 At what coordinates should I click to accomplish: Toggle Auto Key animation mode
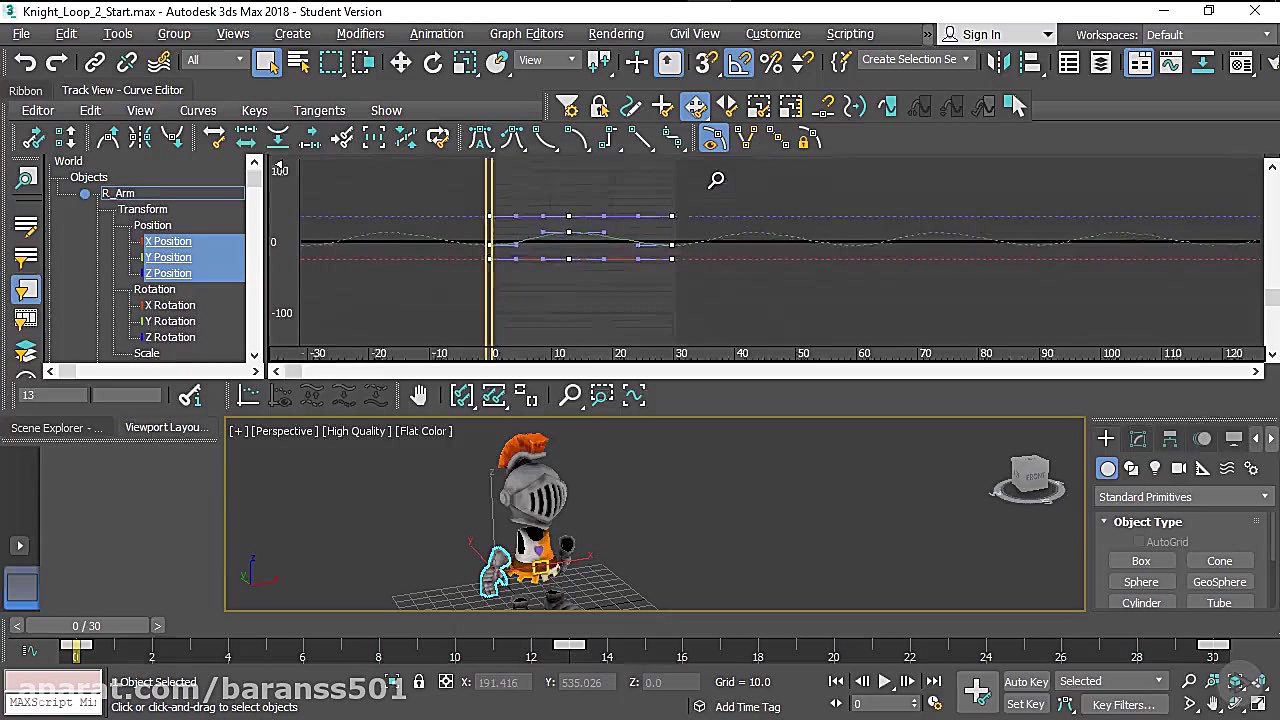[x=1026, y=682]
